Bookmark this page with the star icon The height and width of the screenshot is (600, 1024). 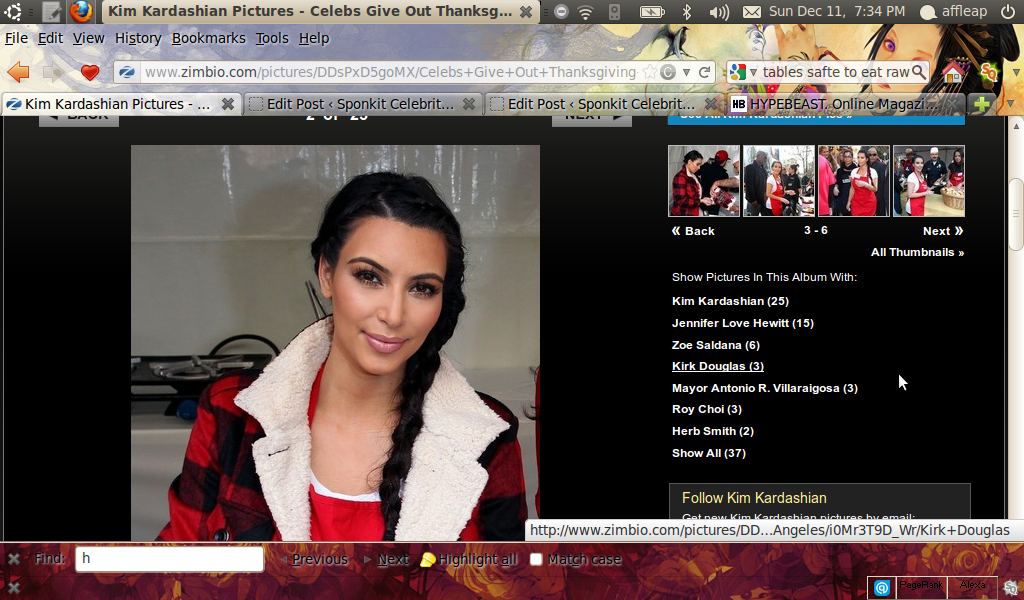tap(649, 72)
